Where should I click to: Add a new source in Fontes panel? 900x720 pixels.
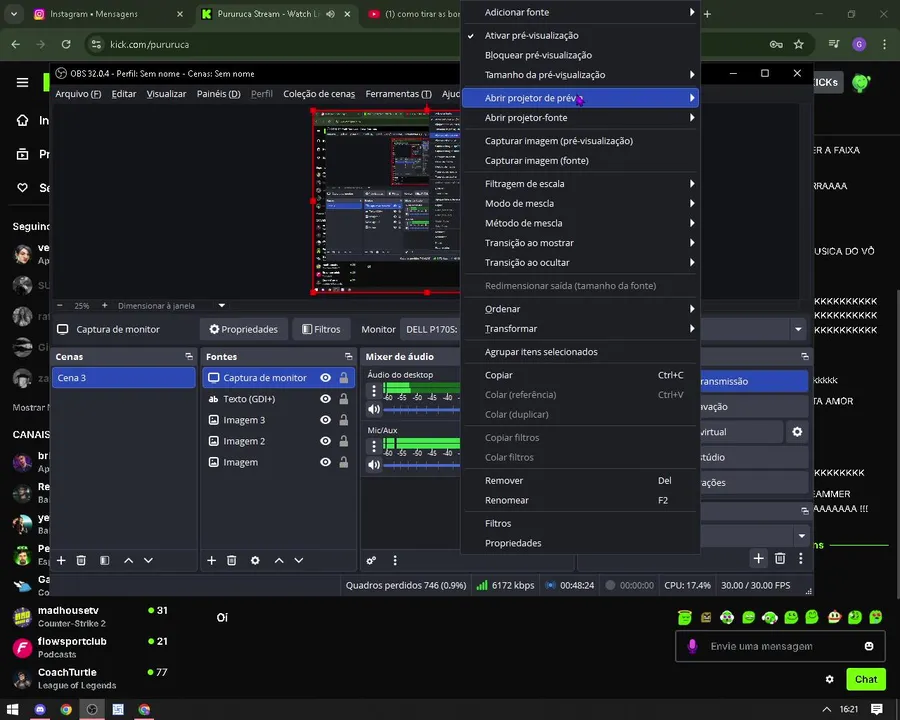click(211, 560)
